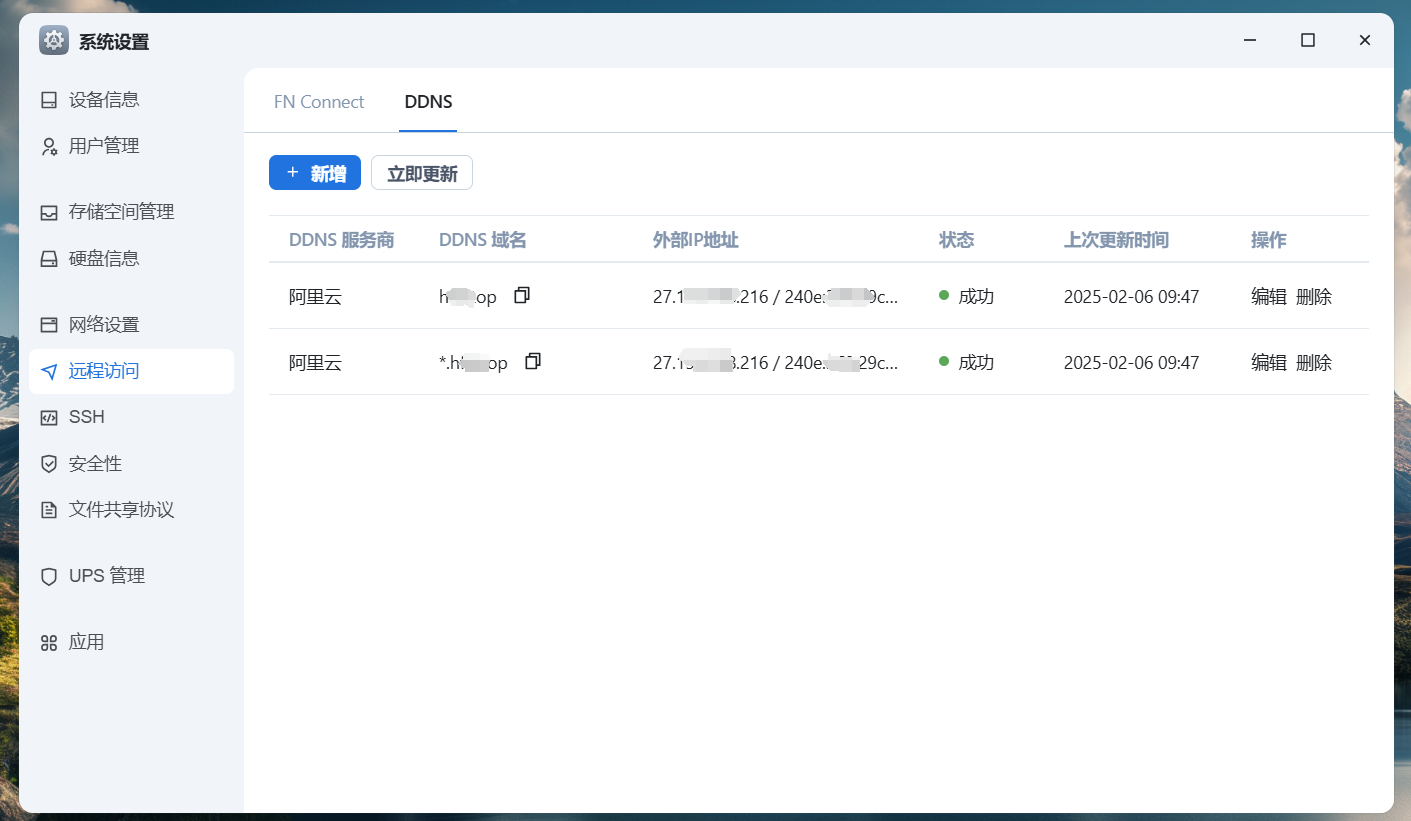Click the SSH code icon
1411x821 pixels.
pyautogui.click(x=49, y=417)
